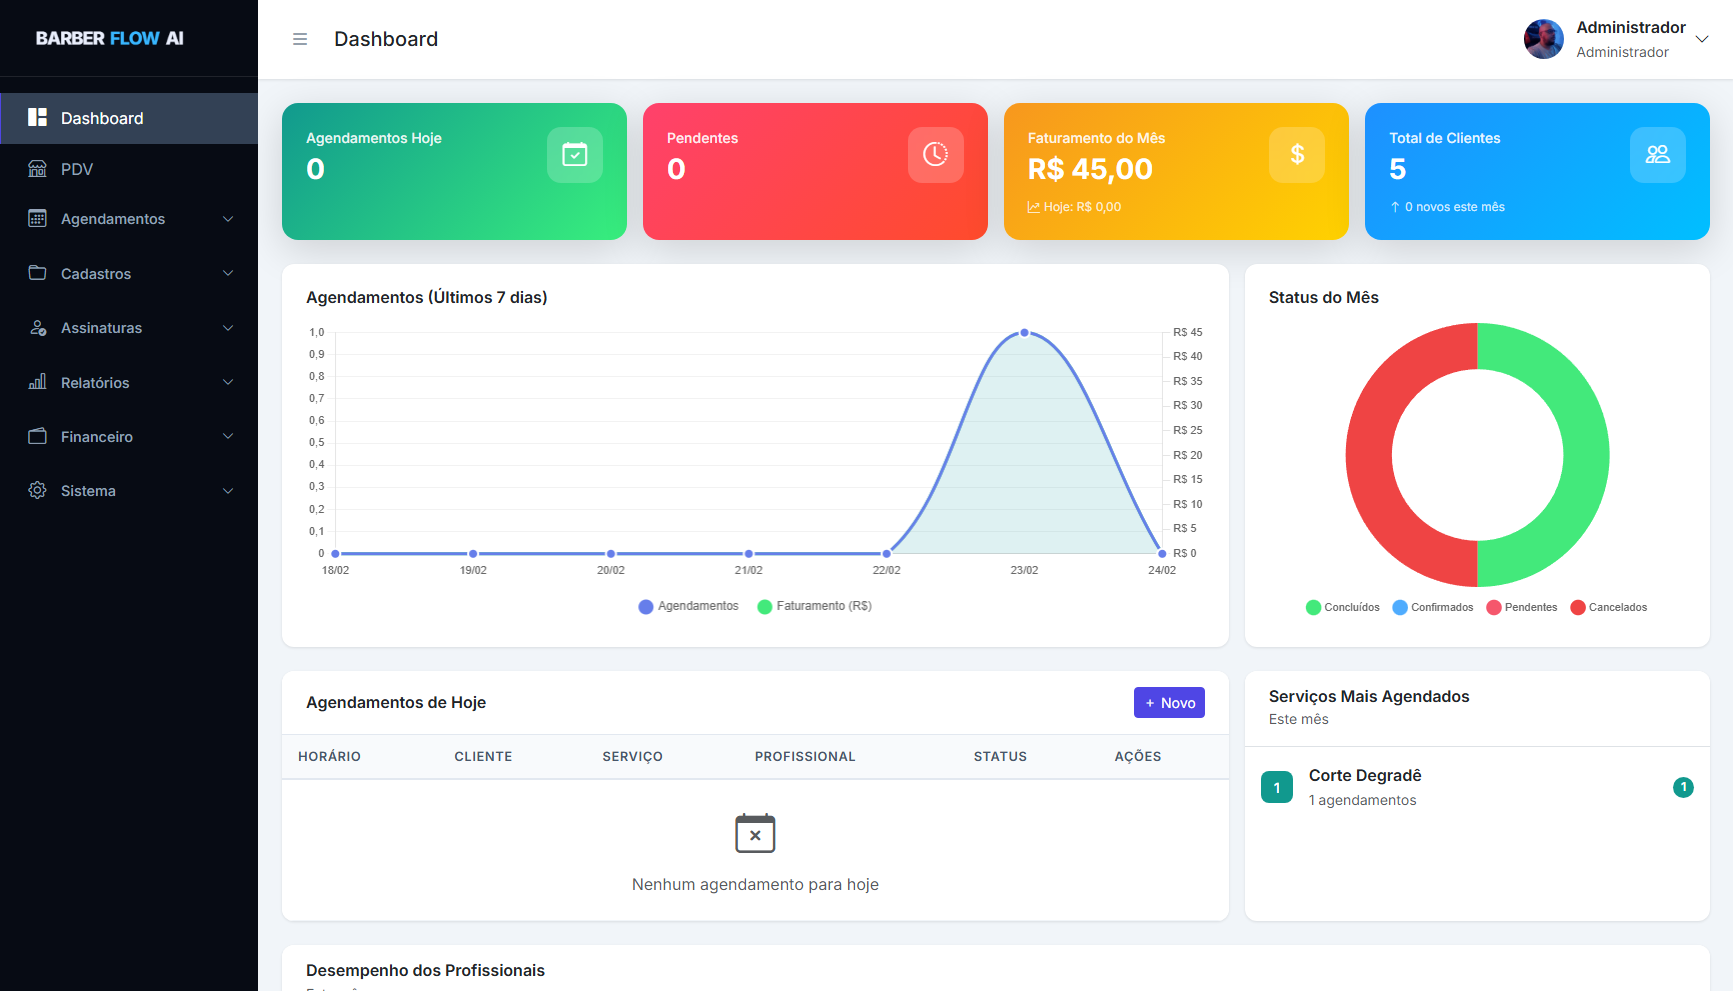The image size is (1733, 991).
Task: Toggle the Faturamento (R$) chart legend entry
Action: click(x=814, y=606)
